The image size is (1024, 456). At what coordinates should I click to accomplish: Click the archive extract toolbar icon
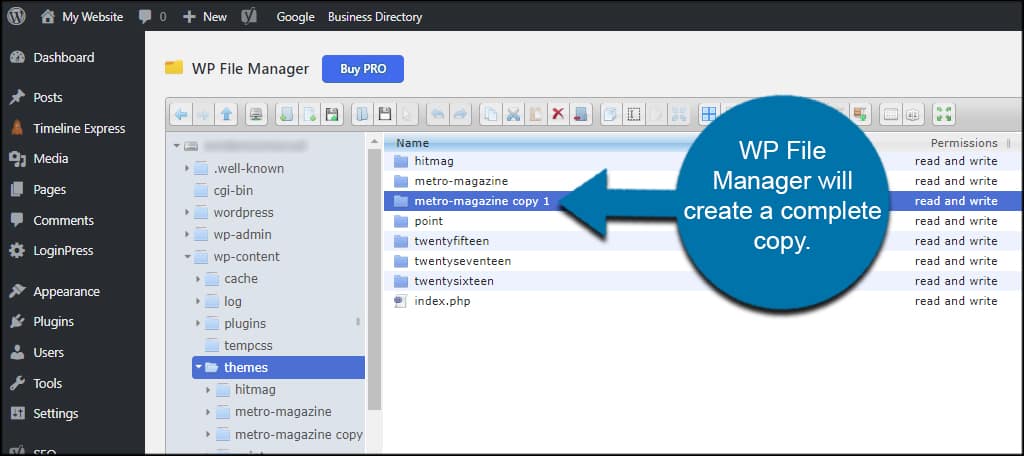pos(859,114)
